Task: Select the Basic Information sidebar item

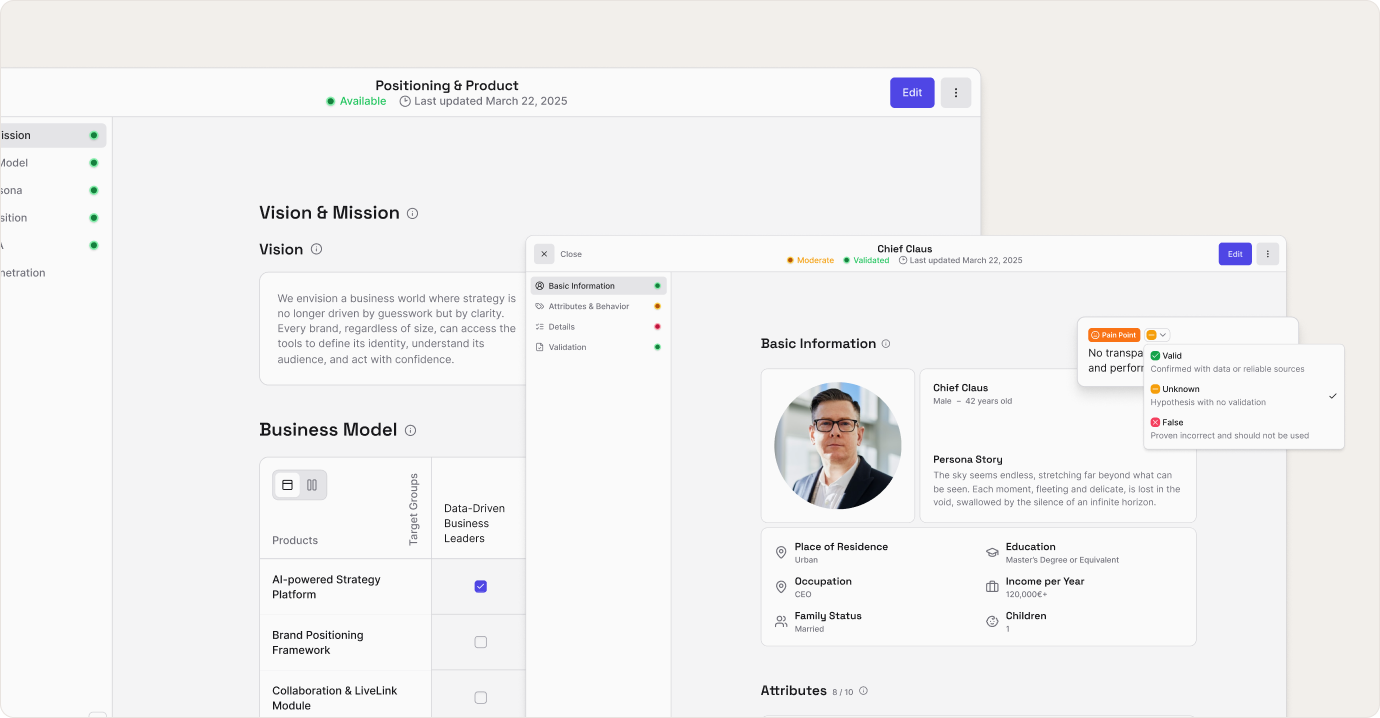Action: (x=598, y=286)
